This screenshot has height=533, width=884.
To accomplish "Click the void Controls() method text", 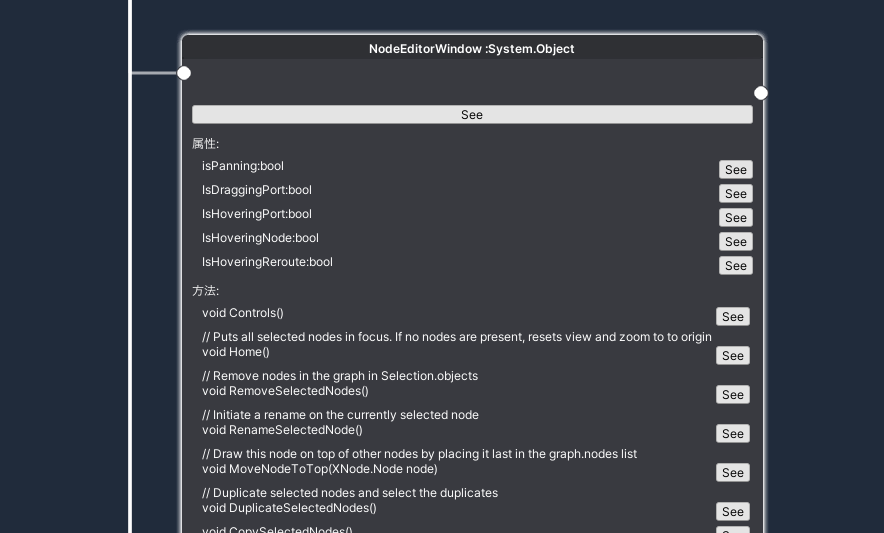I will click(243, 313).
